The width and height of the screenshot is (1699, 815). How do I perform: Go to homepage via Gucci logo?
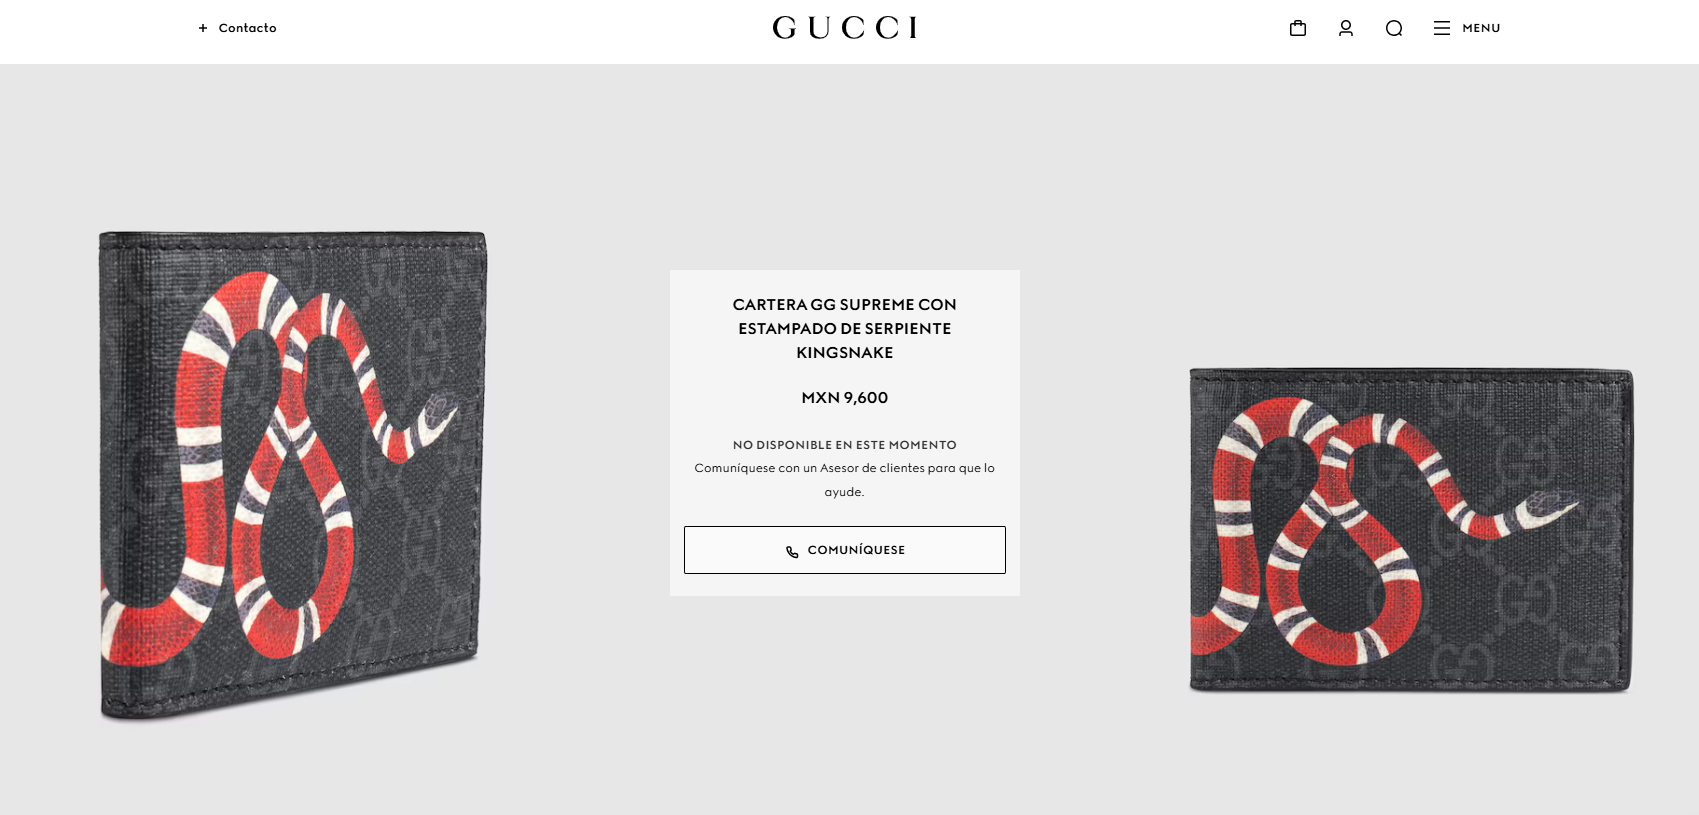(x=845, y=27)
